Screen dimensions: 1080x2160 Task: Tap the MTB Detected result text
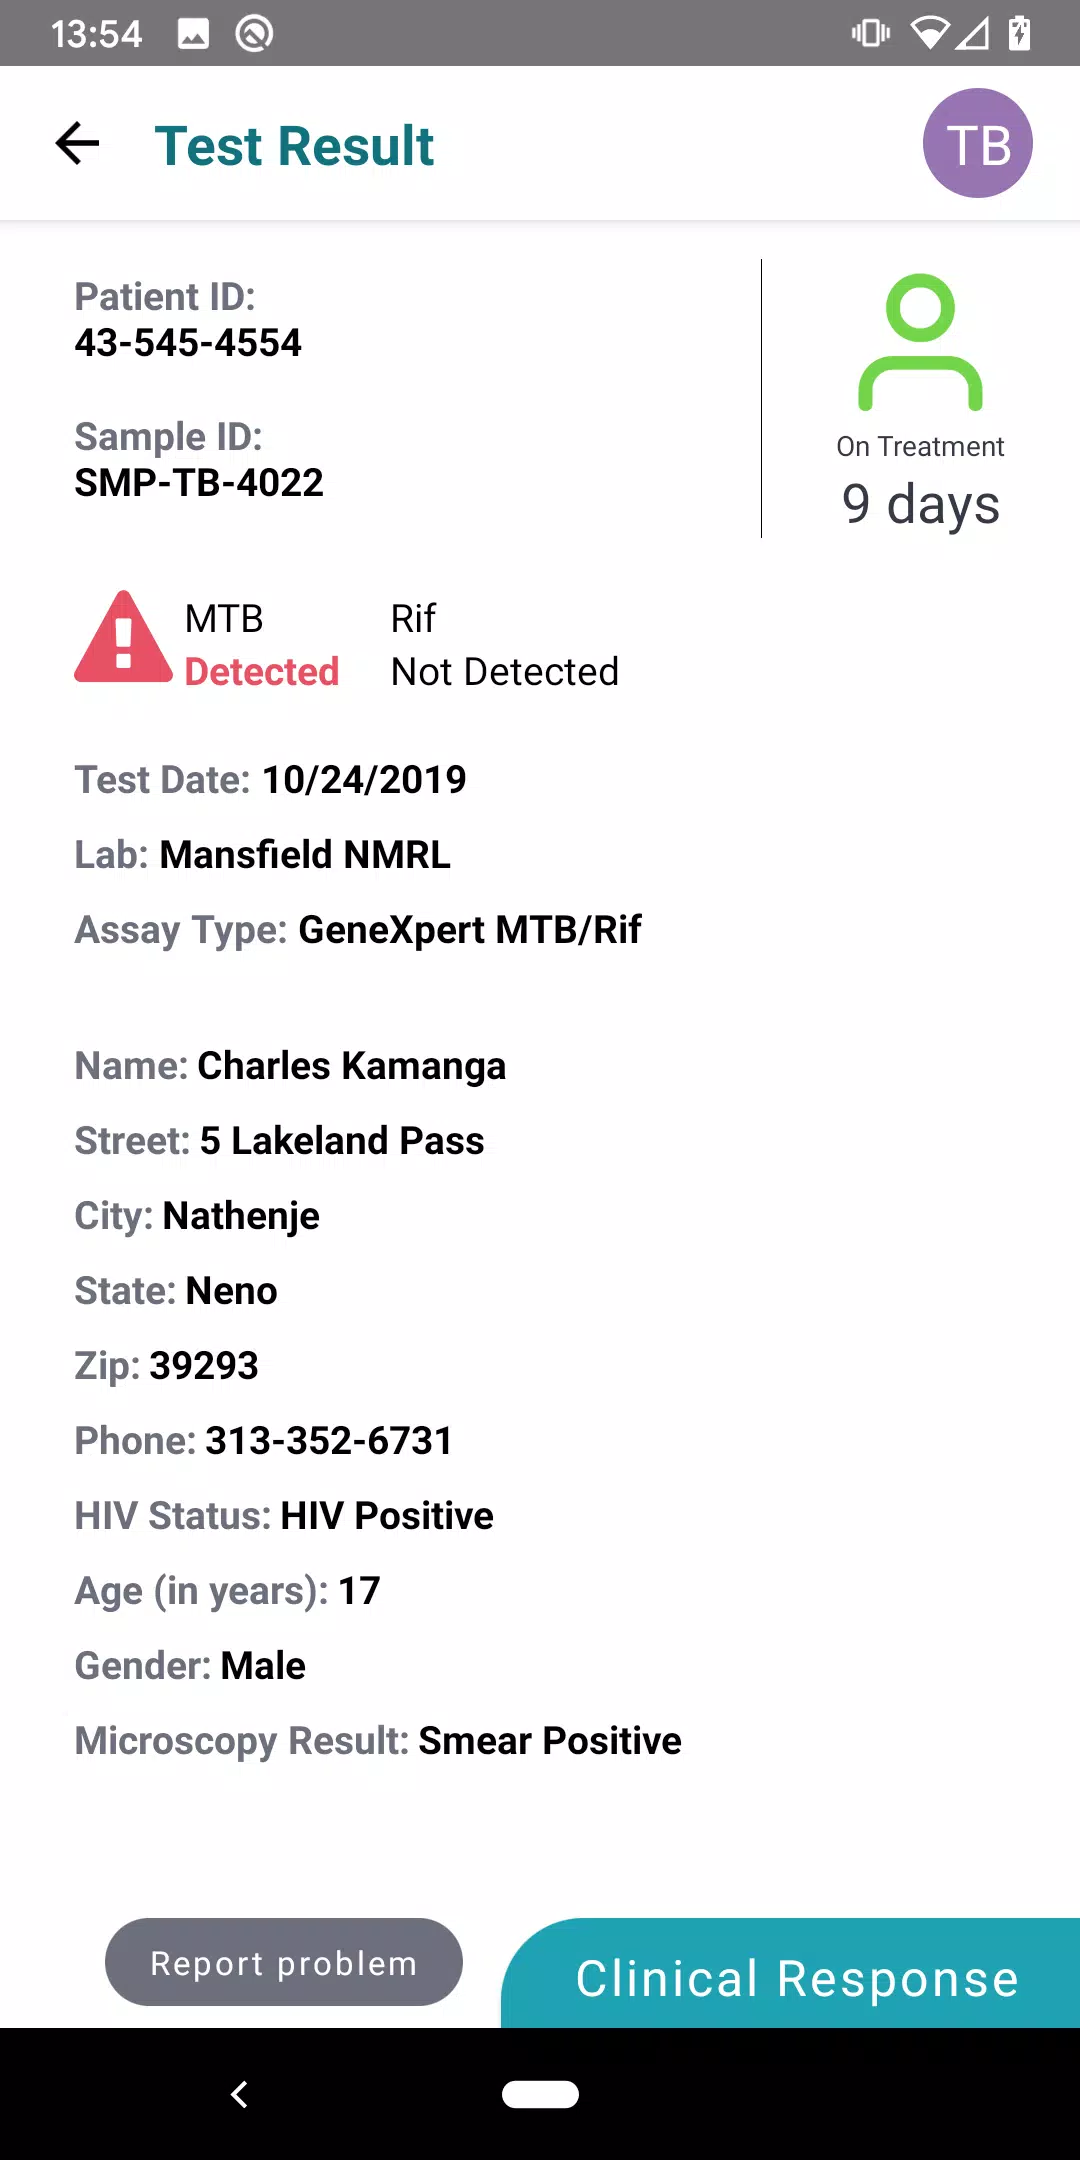pos(262,645)
